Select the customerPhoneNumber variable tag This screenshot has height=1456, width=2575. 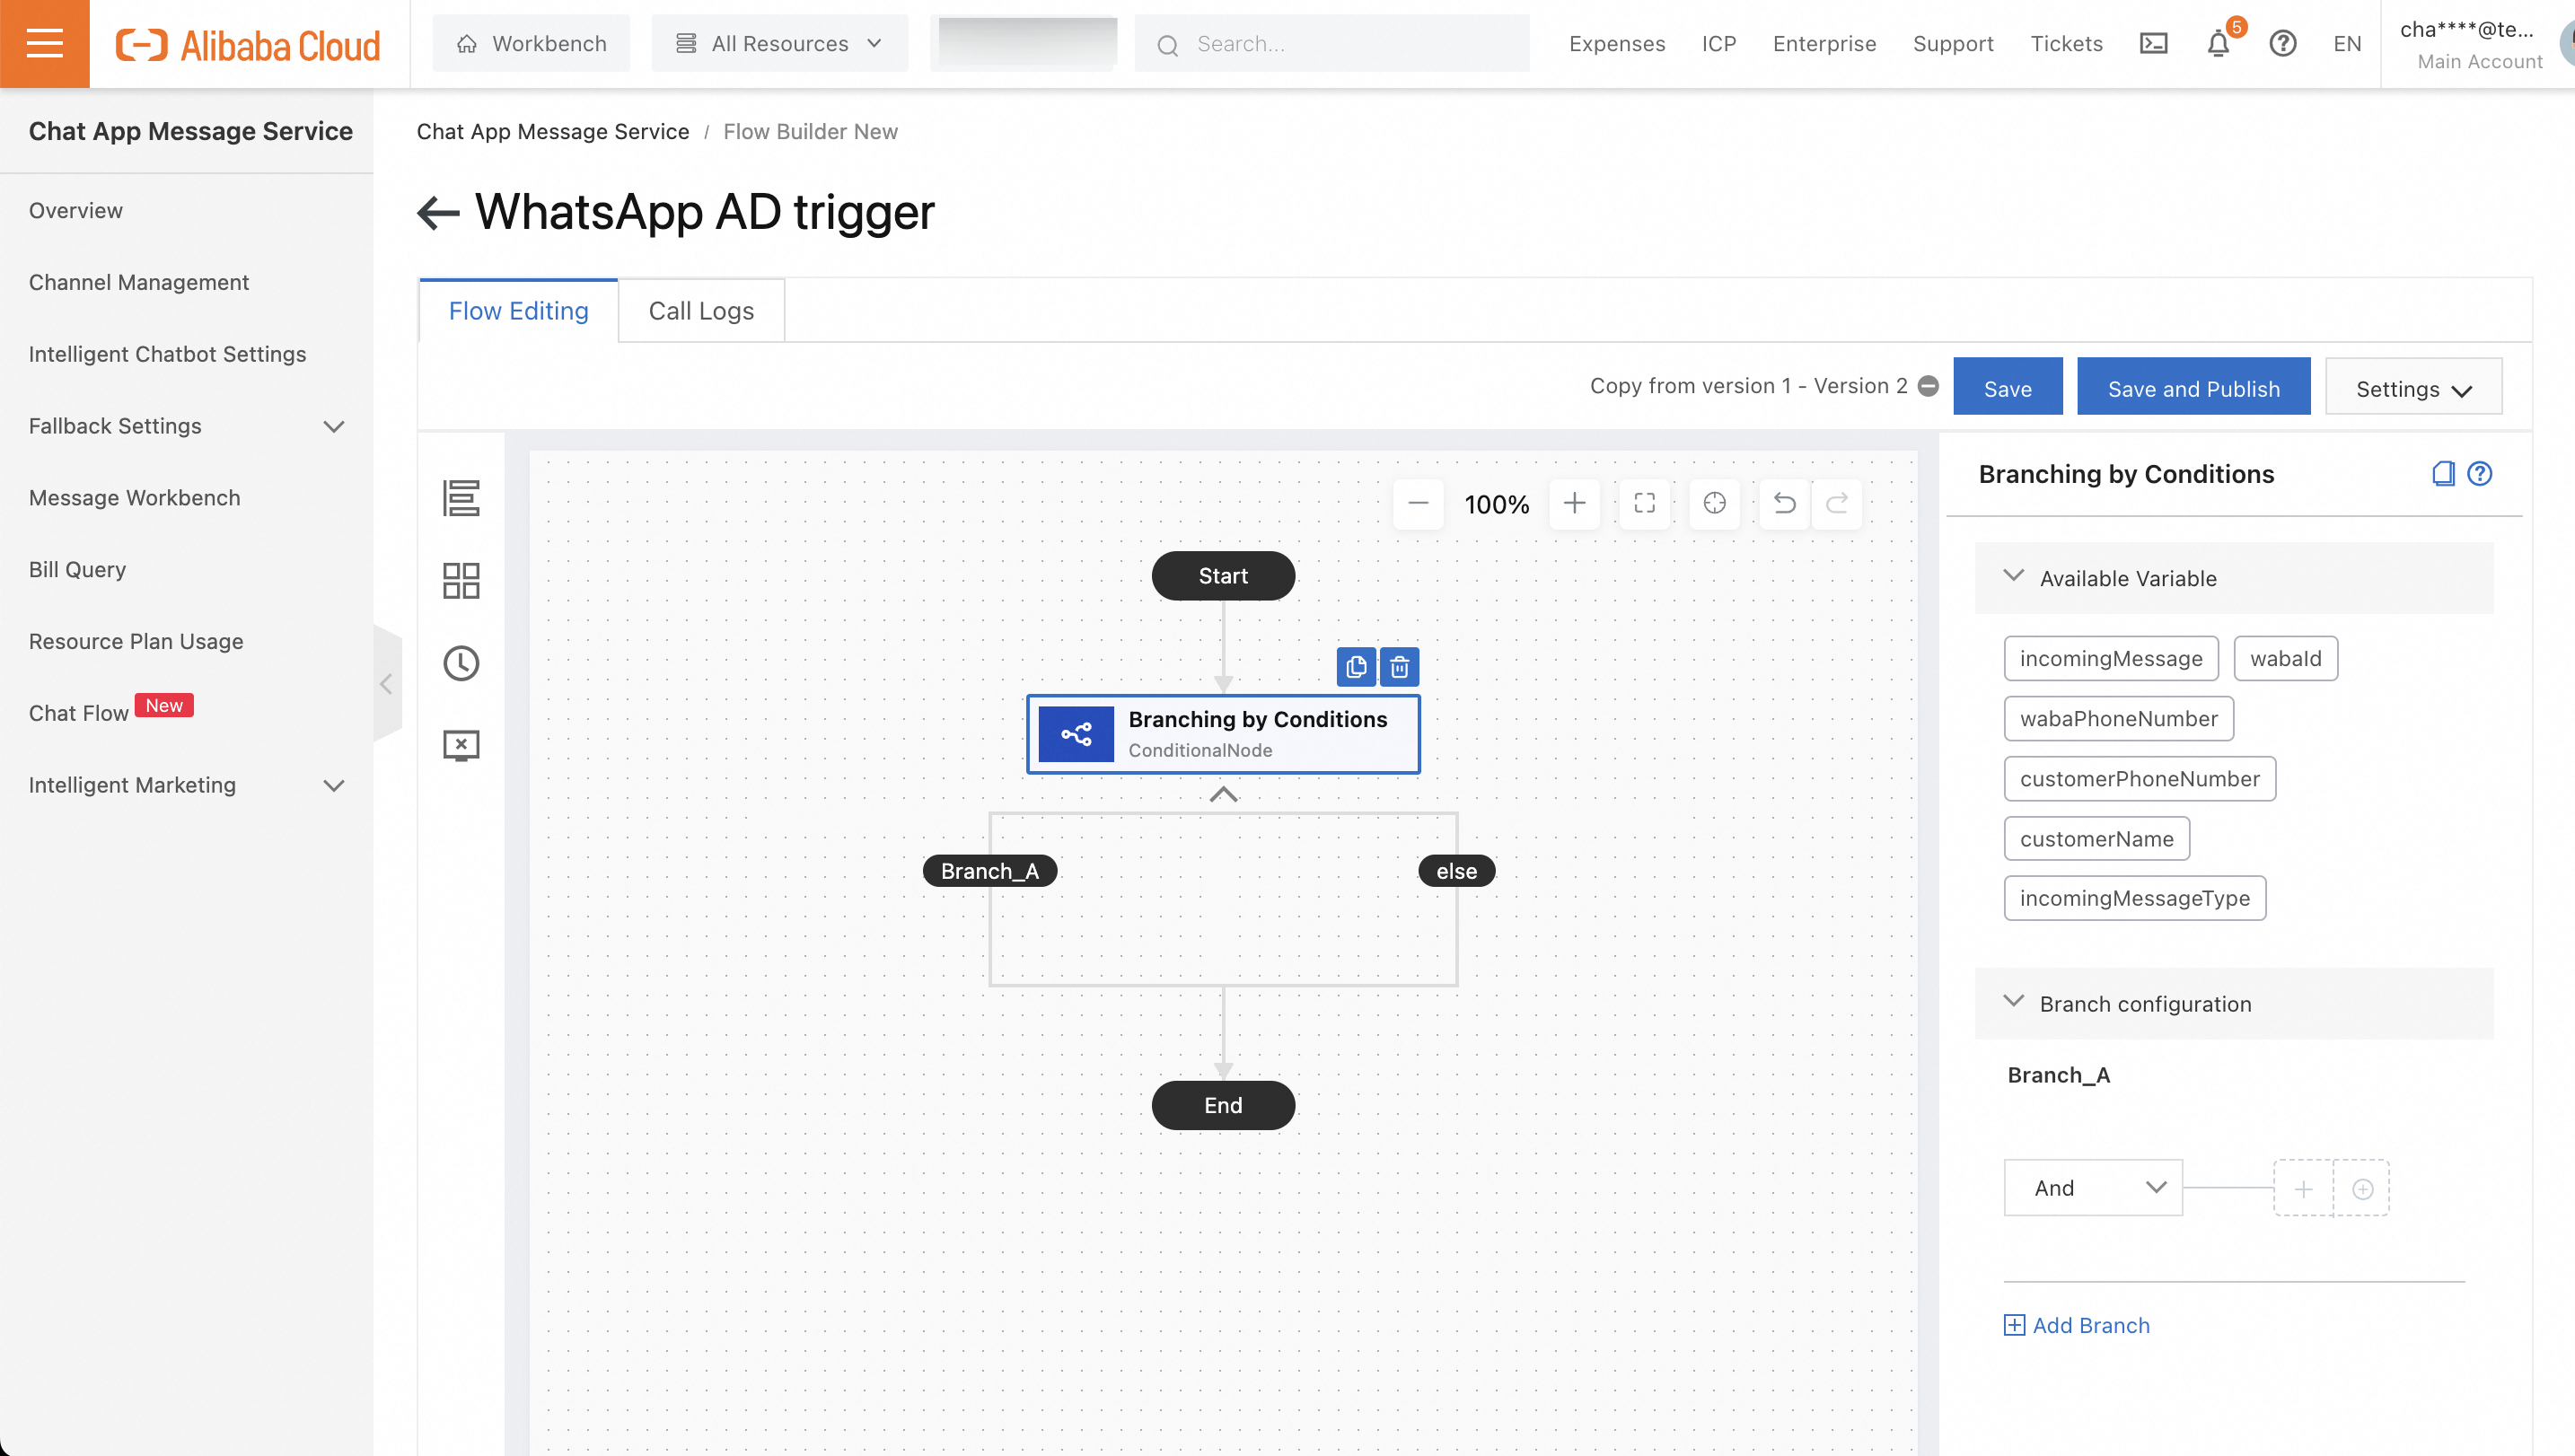tap(2139, 779)
